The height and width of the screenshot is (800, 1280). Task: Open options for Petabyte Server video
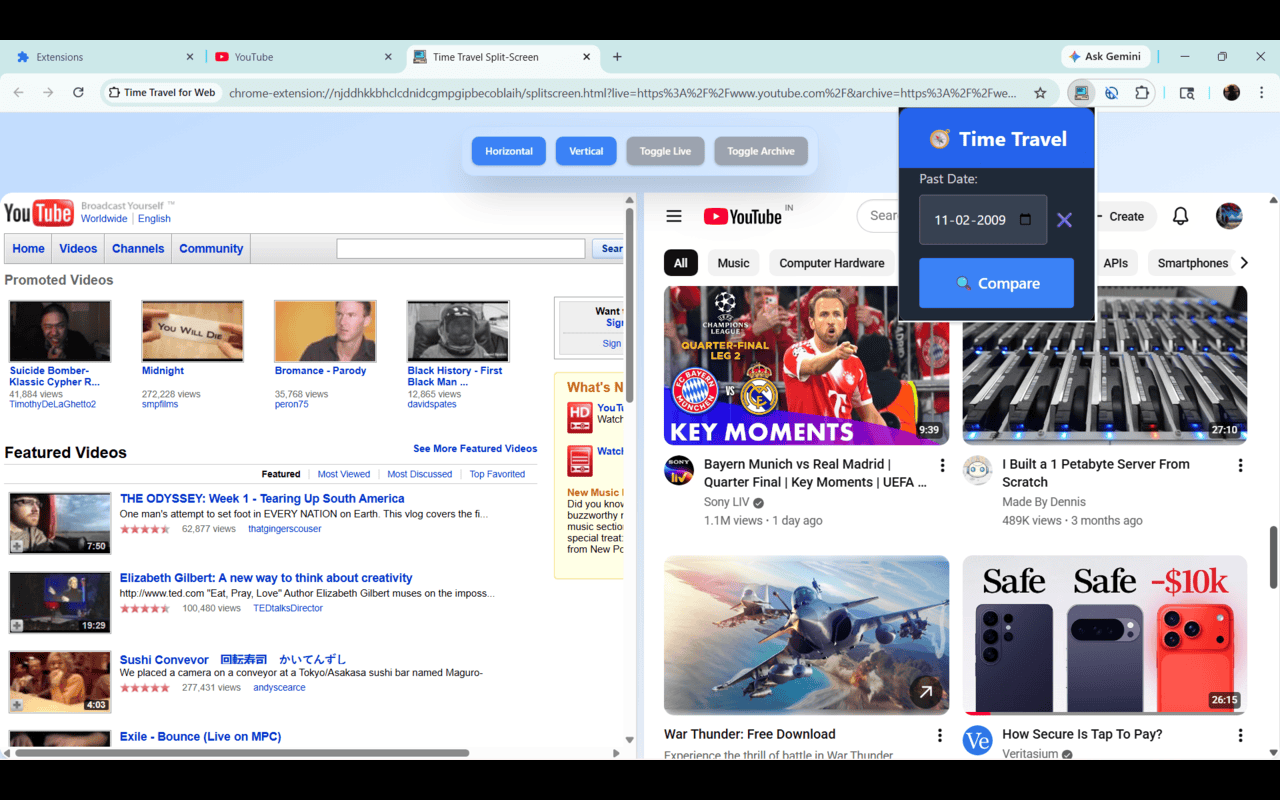click(1240, 465)
